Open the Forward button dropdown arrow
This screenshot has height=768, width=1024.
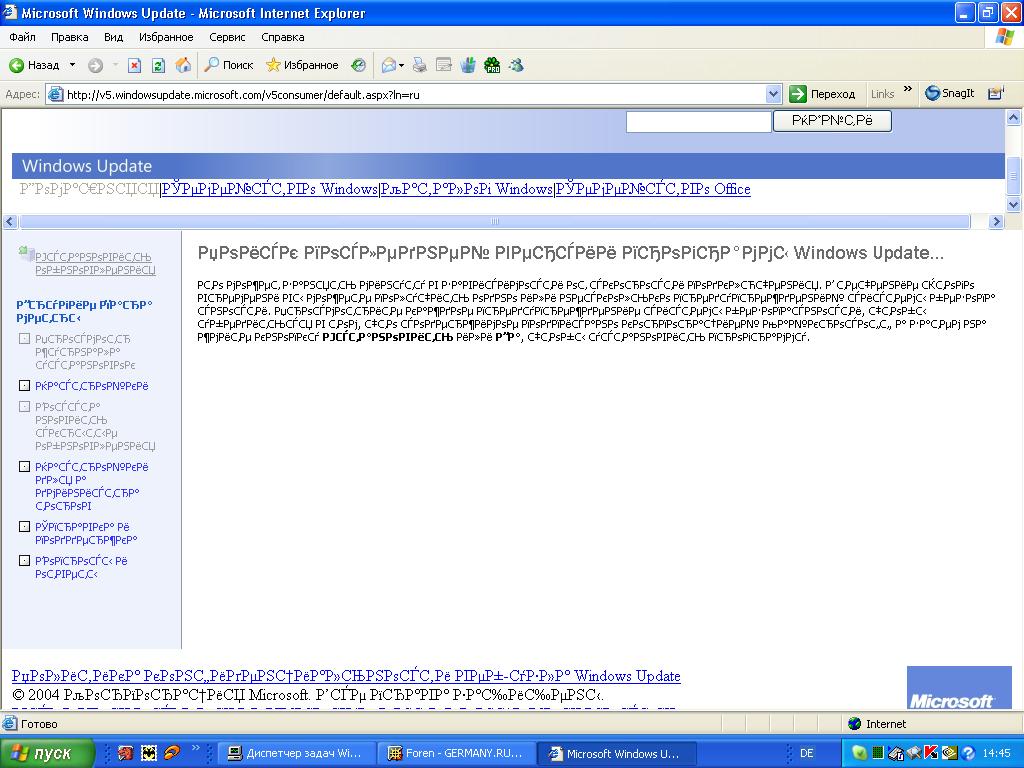click(x=115, y=65)
